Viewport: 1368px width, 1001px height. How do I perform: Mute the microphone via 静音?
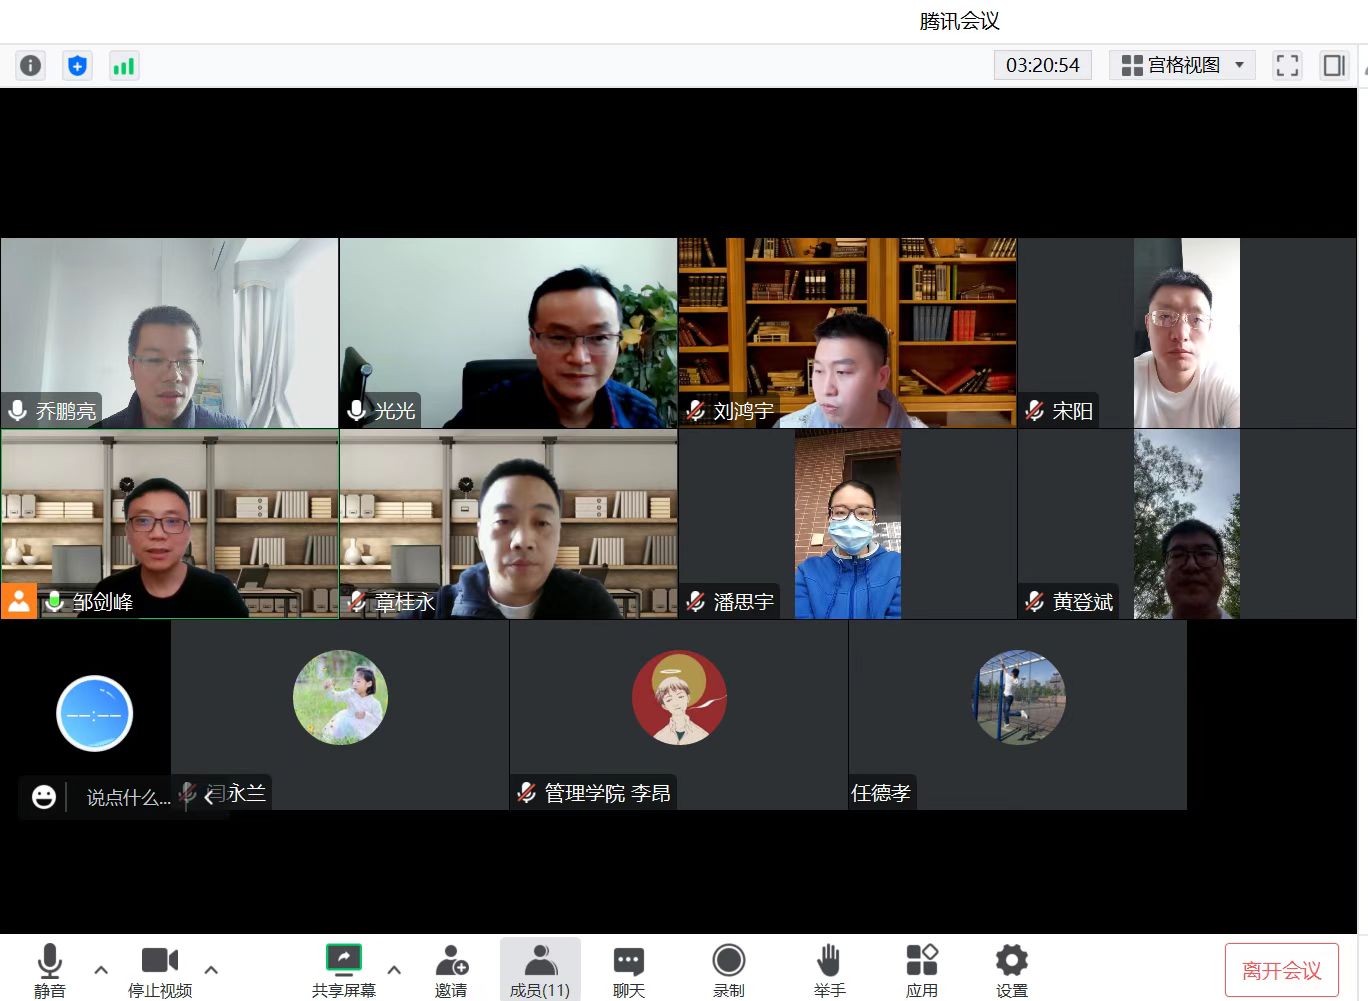49,969
